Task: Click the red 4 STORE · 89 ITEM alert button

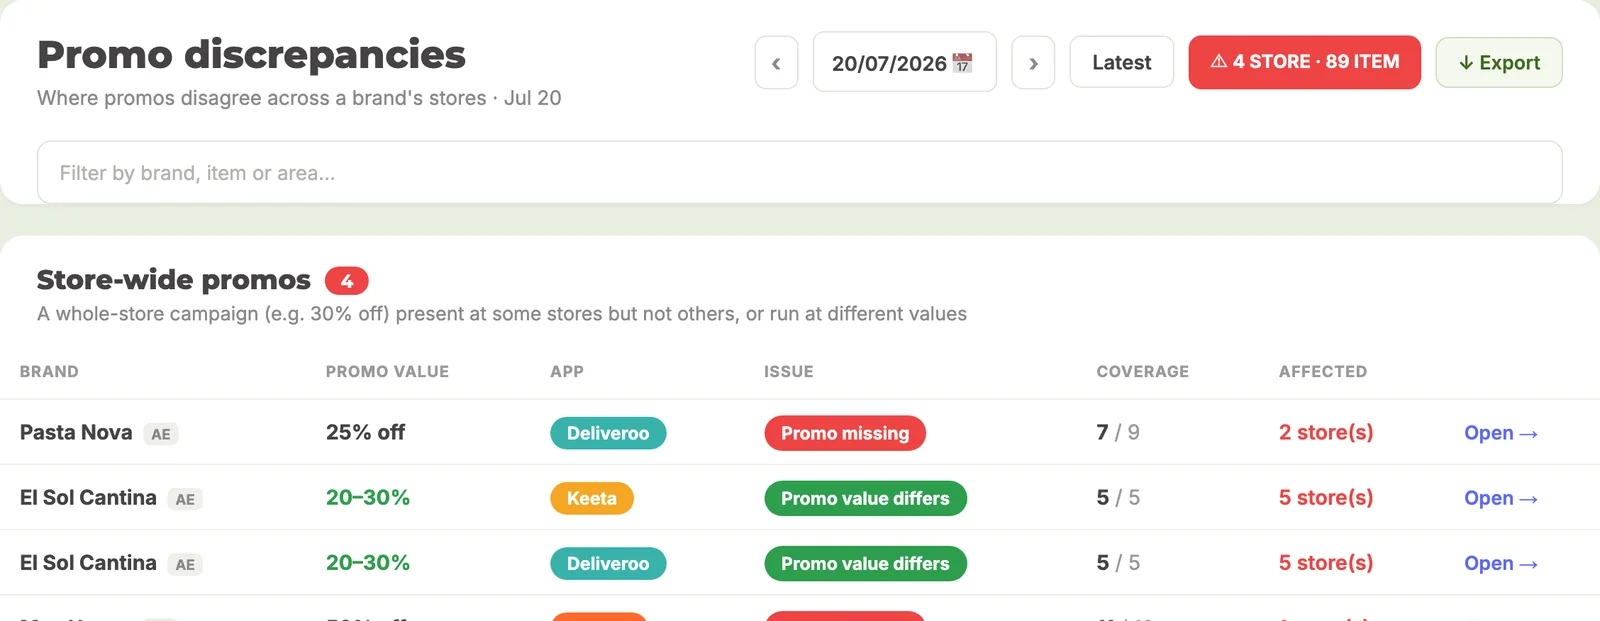Action: click(x=1304, y=62)
